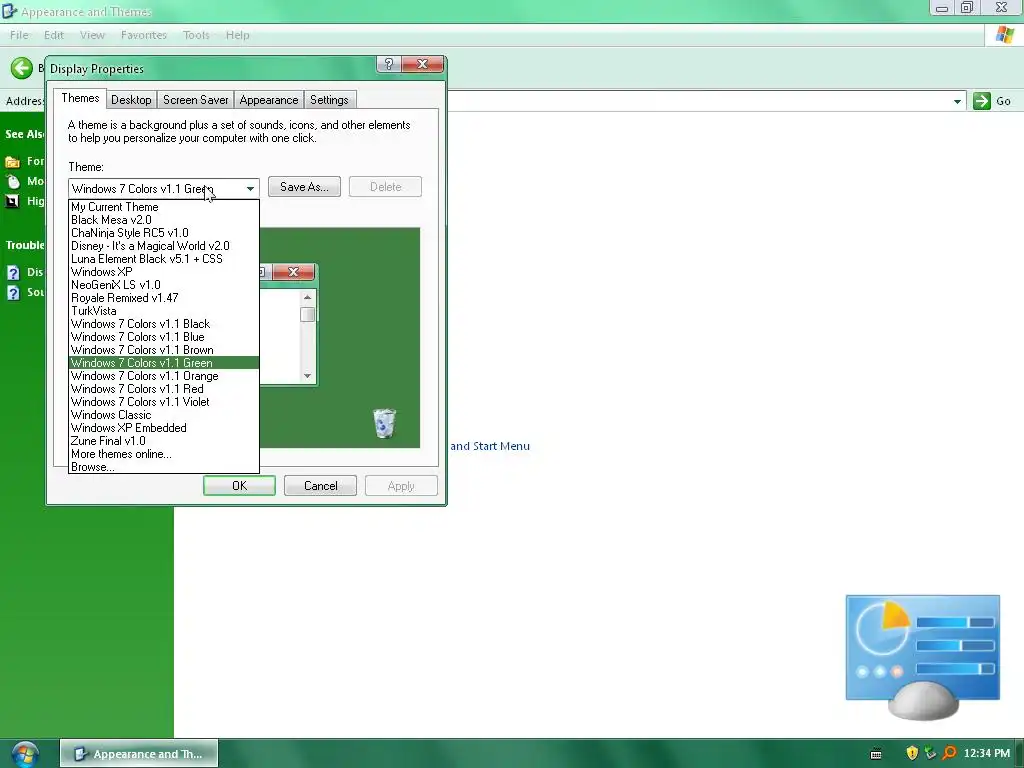Click the High Contrast icon in sidebar
Viewport: 1024px width, 768px height.
(x=12, y=201)
